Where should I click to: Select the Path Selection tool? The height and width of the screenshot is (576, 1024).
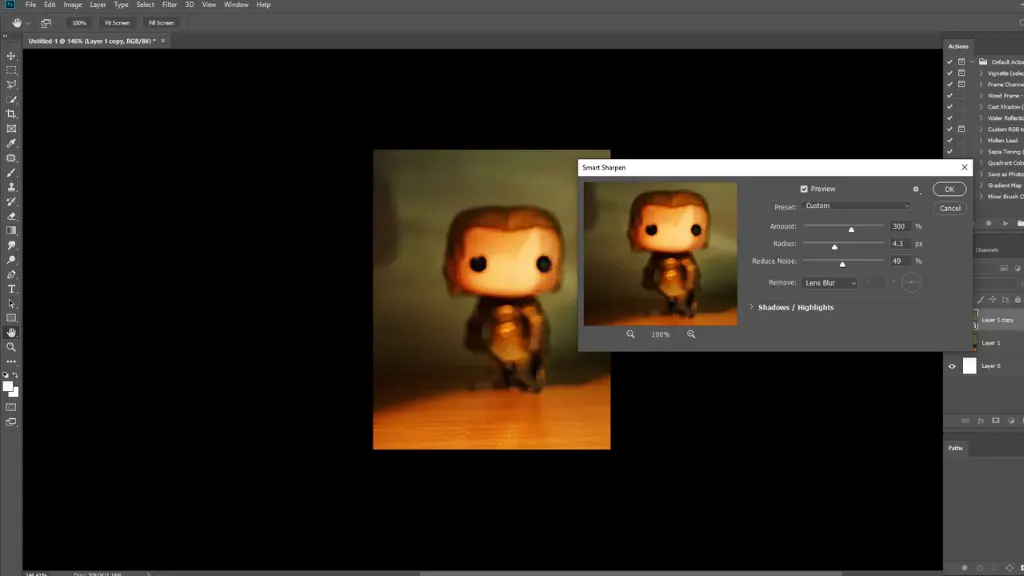pyautogui.click(x=11, y=304)
